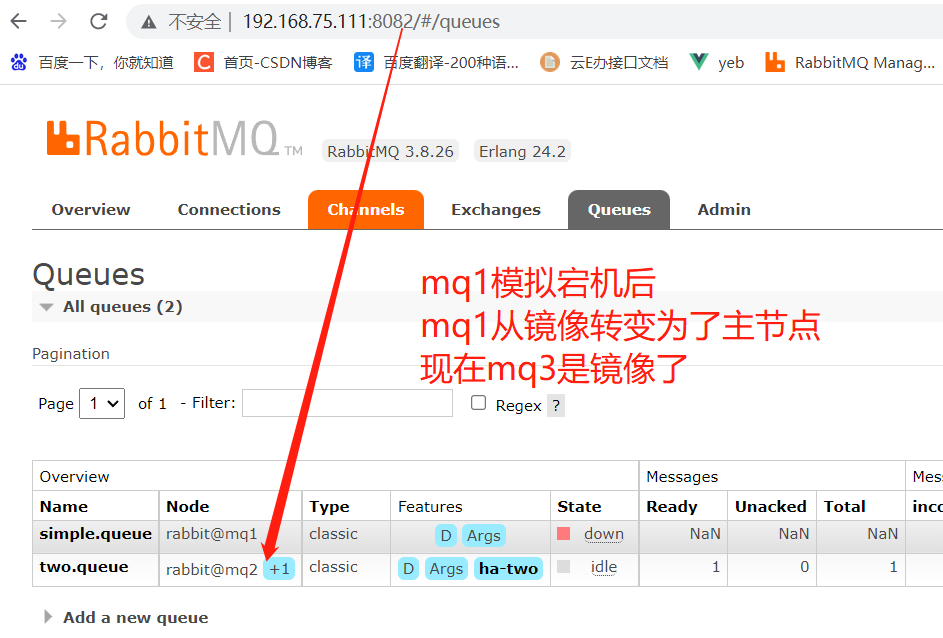Open the Regex help question mark
This screenshot has height=638, width=943.
click(556, 406)
